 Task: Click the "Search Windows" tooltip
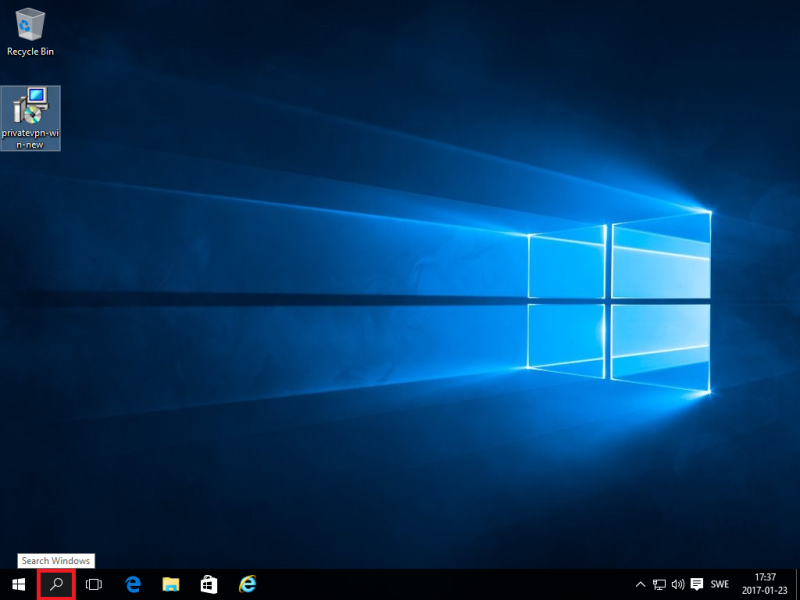coord(56,561)
